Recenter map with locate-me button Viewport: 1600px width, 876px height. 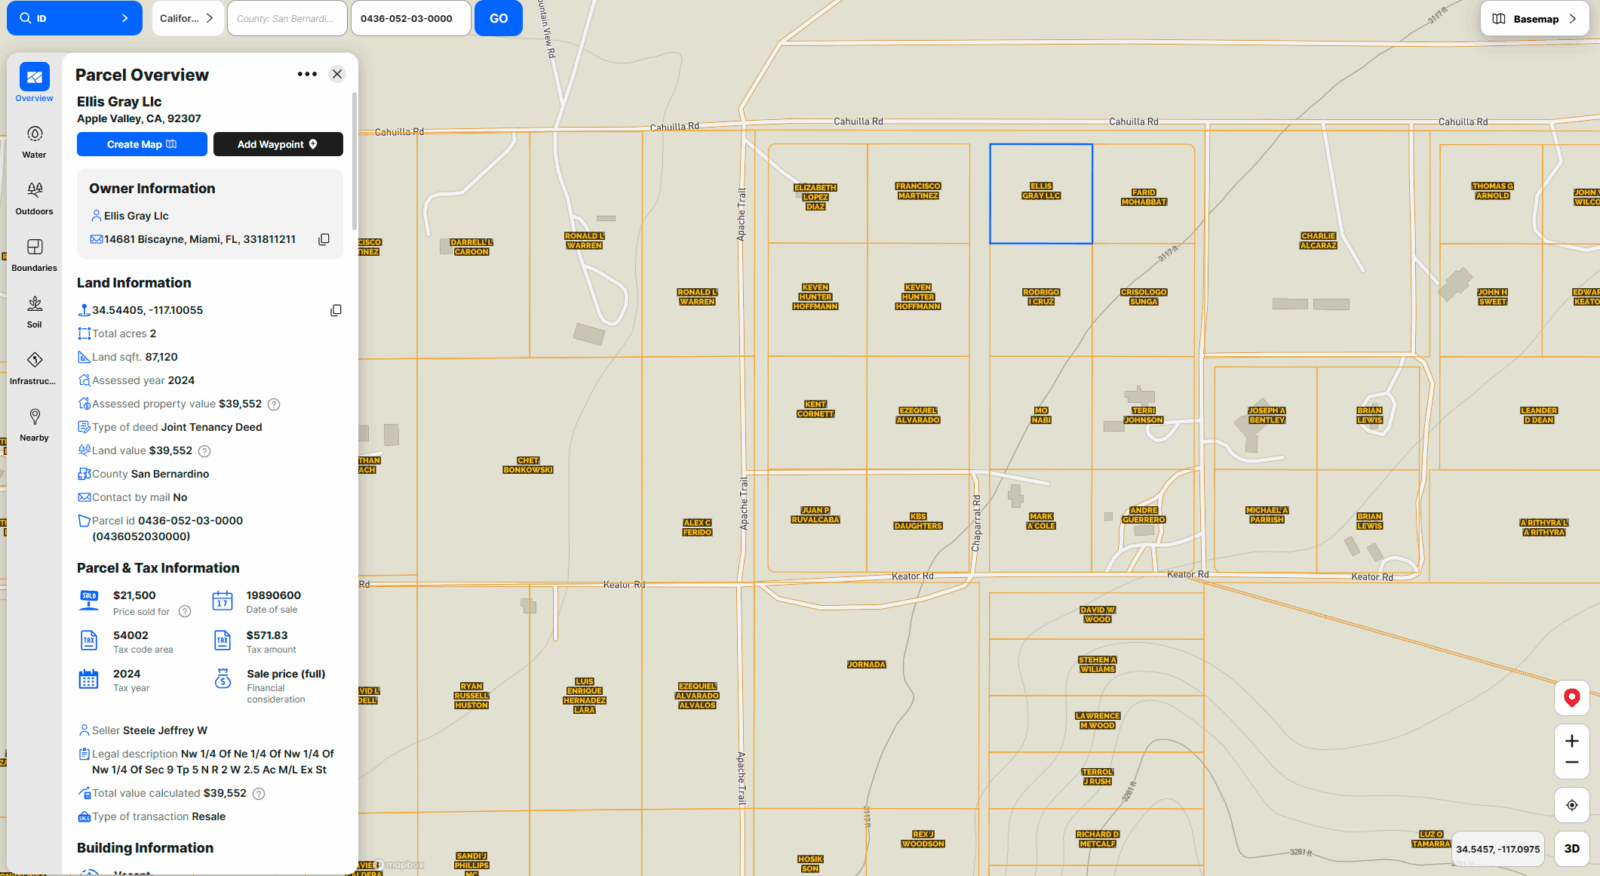click(x=1571, y=805)
